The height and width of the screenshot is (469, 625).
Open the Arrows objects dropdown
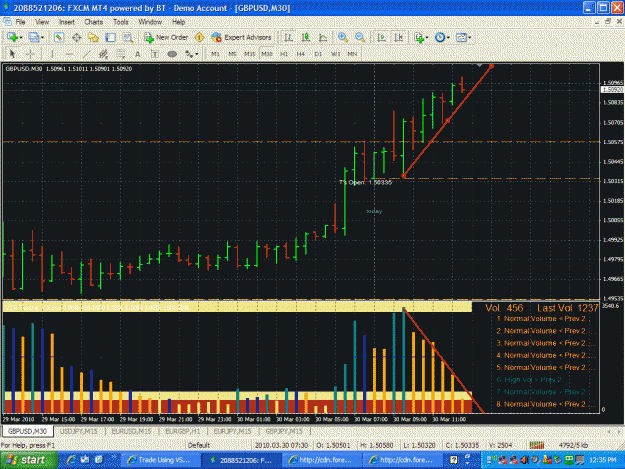(x=191, y=54)
